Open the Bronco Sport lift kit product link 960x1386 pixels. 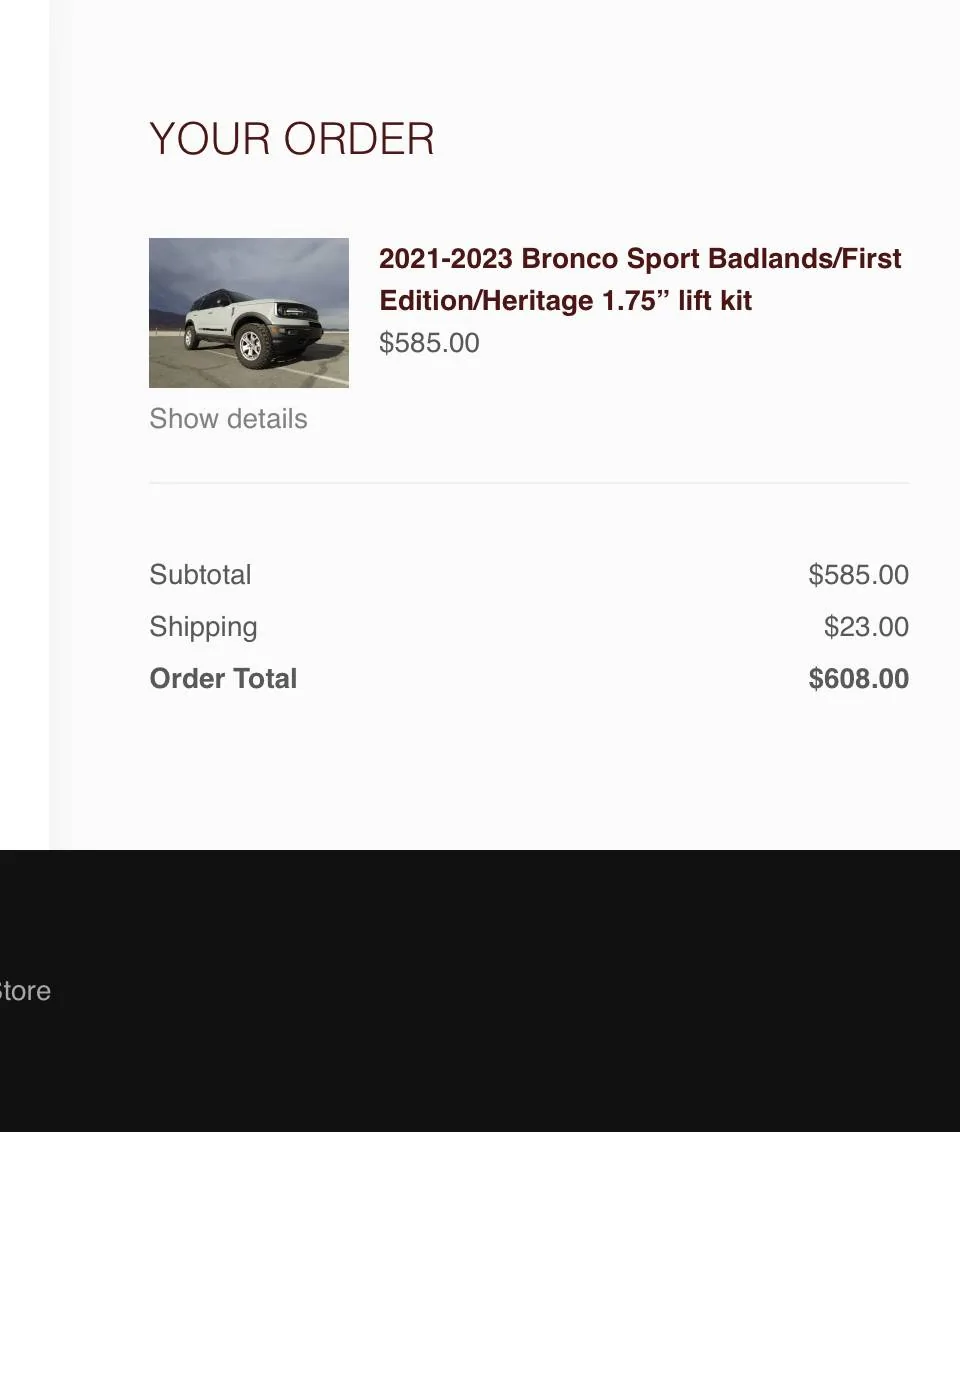(x=640, y=279)
